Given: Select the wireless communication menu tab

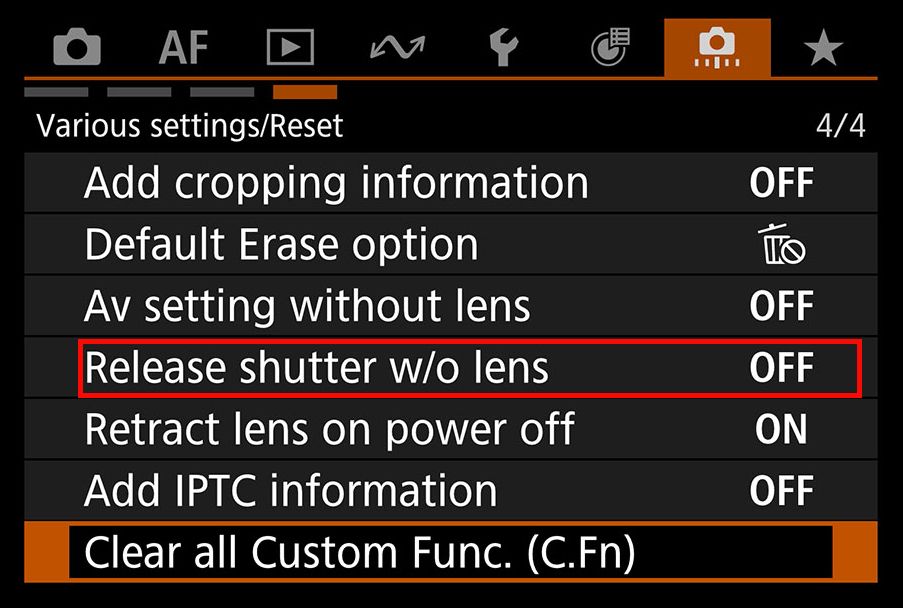Looking at the screenshot, I should 397,47.
